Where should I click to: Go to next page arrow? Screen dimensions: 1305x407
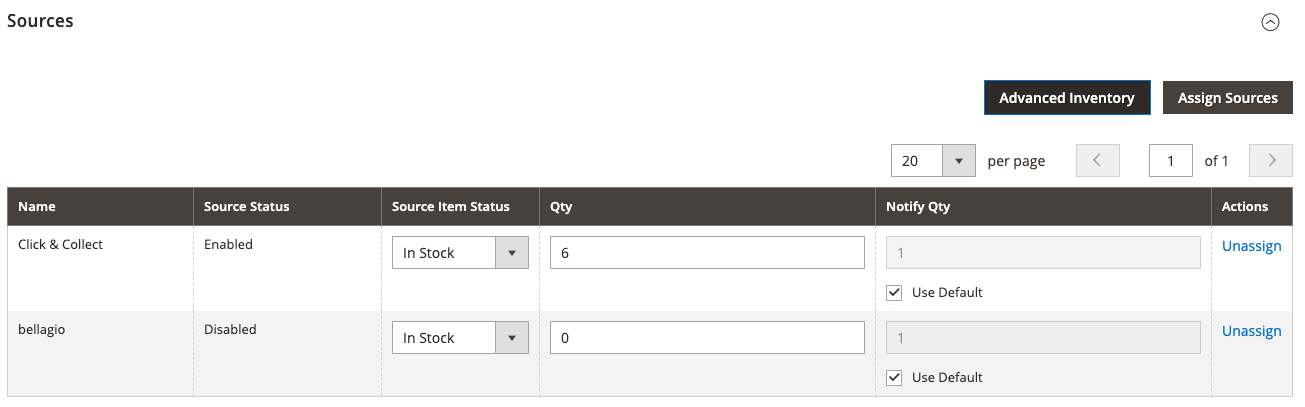(1271, 160)
